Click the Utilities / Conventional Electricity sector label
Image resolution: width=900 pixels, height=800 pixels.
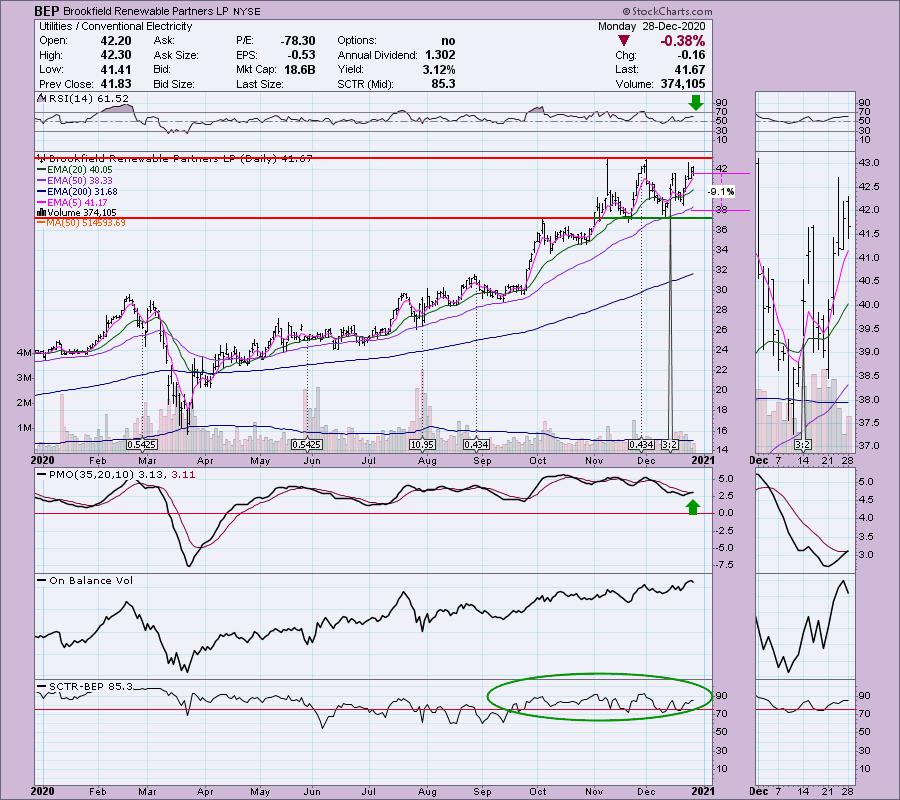coord(115,26)
